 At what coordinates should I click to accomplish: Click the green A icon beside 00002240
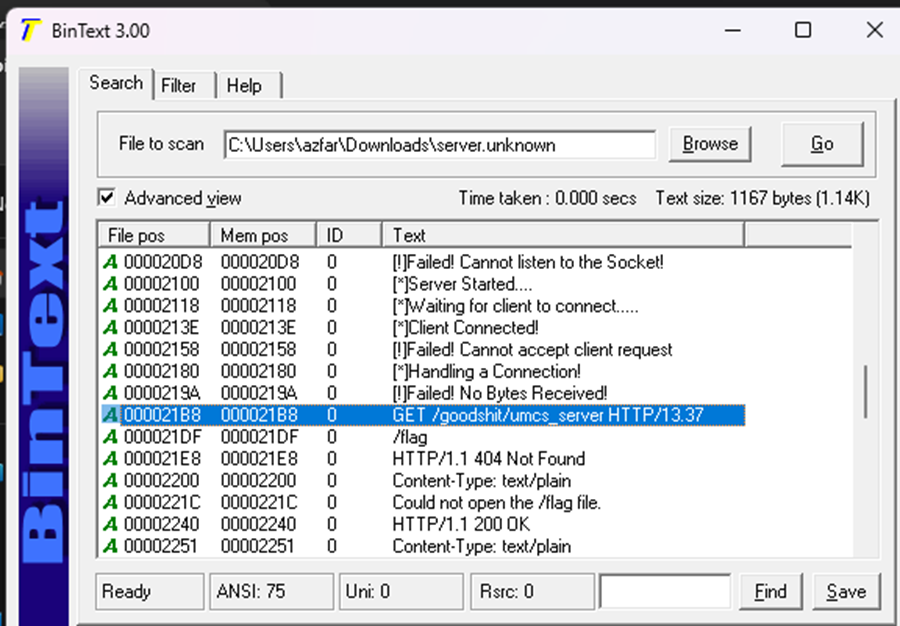point(110,524)
